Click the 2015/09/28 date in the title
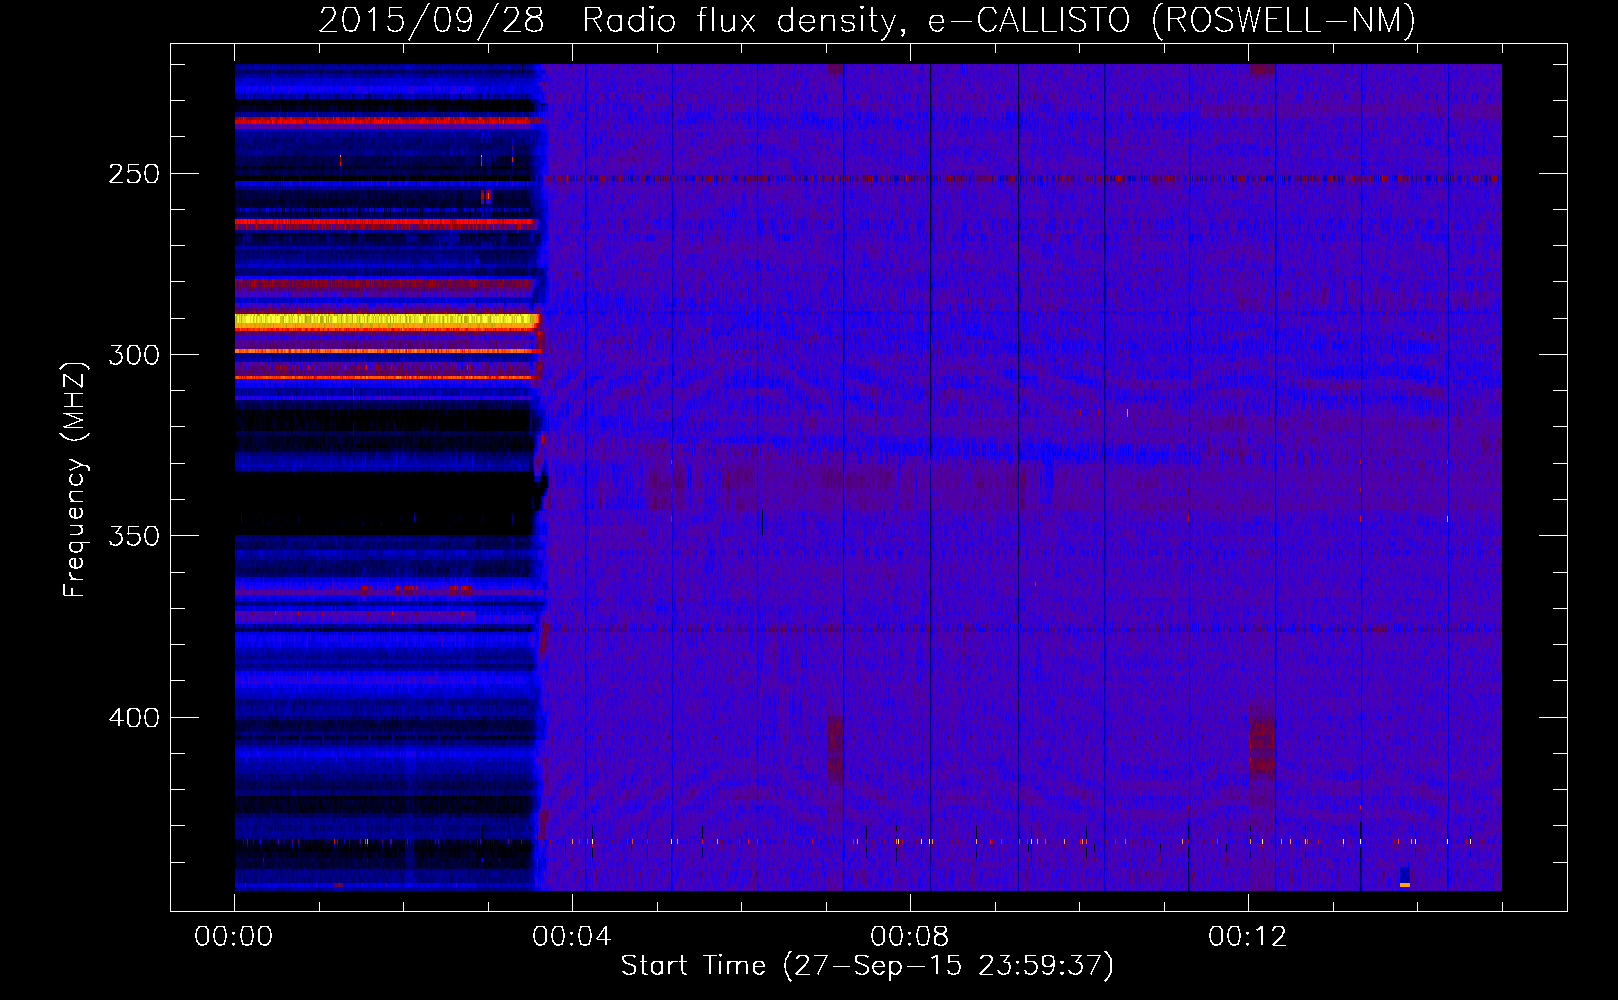Screen dimensions: 1618x1000 [x=431, y=21]
